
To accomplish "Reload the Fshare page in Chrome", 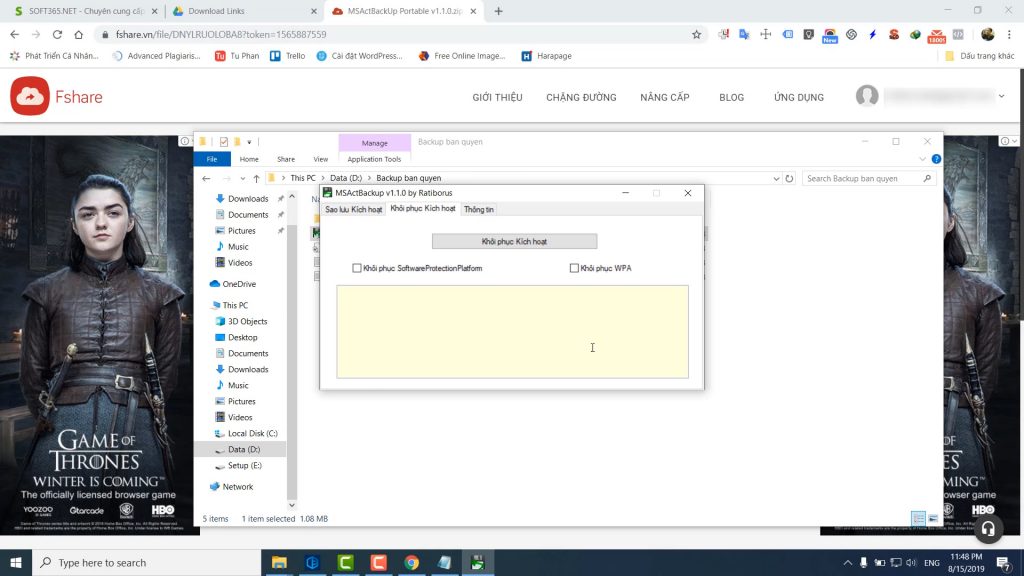I will point(57,35).
